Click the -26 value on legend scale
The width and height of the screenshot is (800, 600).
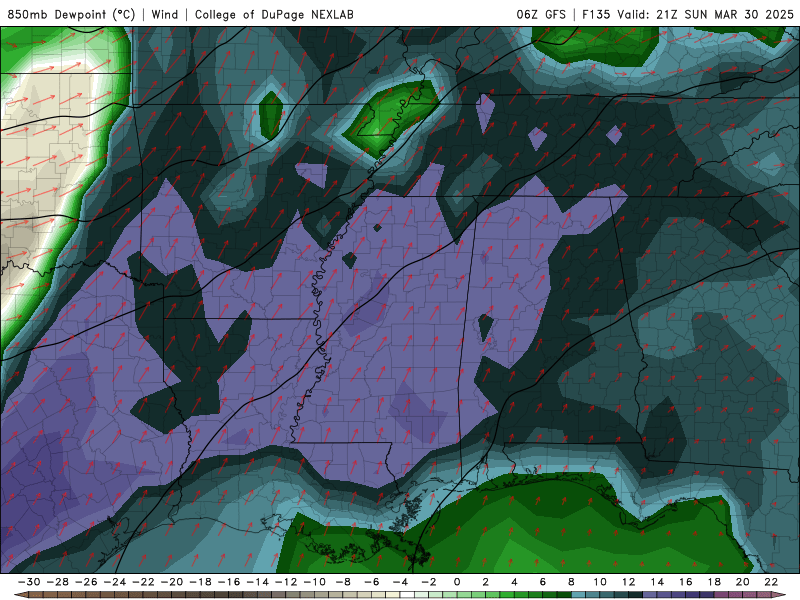point(86,582)
